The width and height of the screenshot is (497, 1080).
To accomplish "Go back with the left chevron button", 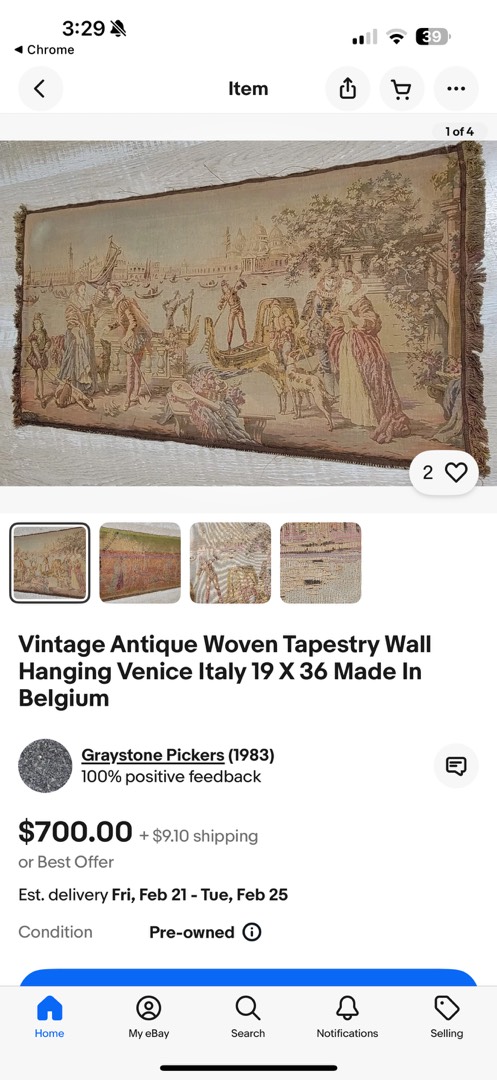I will pos(40,89).
